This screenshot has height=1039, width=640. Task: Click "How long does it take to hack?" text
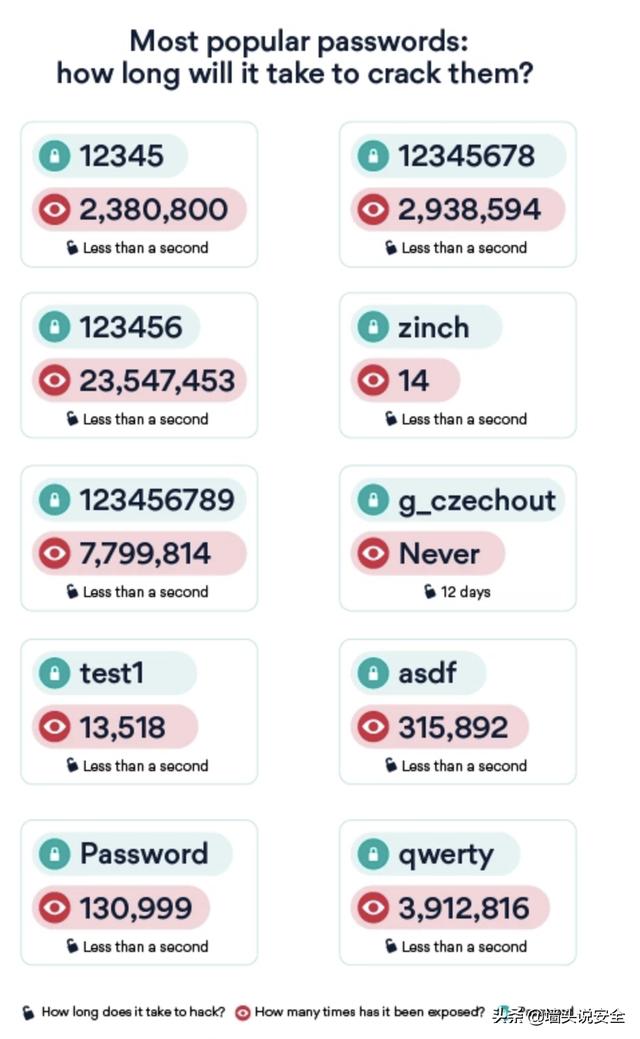[133, 1012]
